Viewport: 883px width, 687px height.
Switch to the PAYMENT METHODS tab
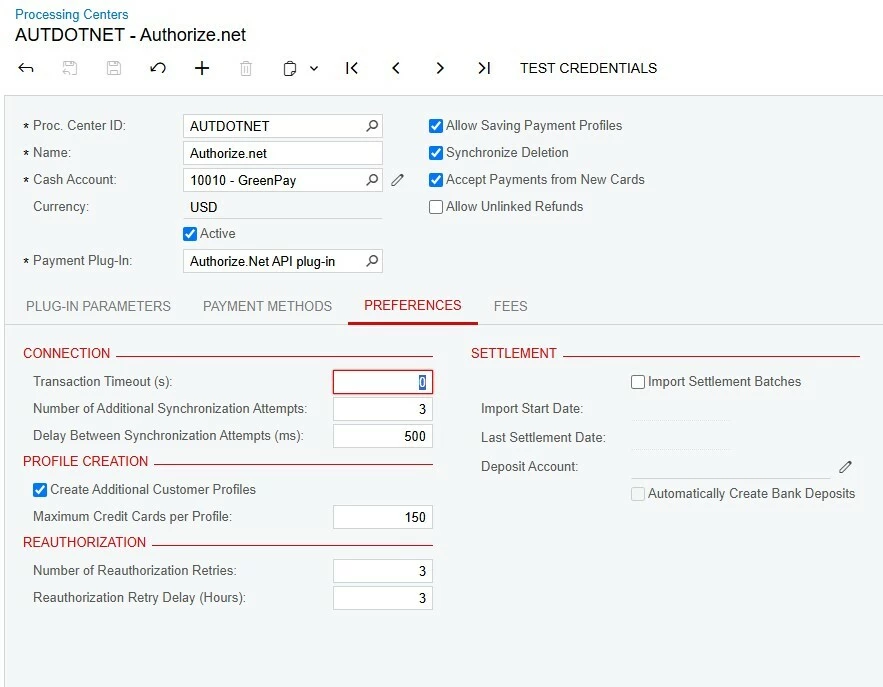(267, 306)
